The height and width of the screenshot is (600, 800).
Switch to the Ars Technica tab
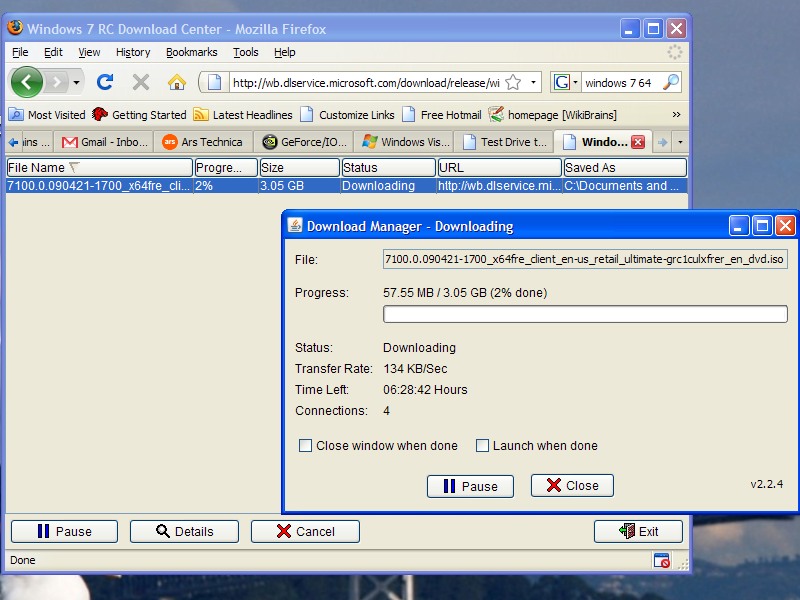203,142
